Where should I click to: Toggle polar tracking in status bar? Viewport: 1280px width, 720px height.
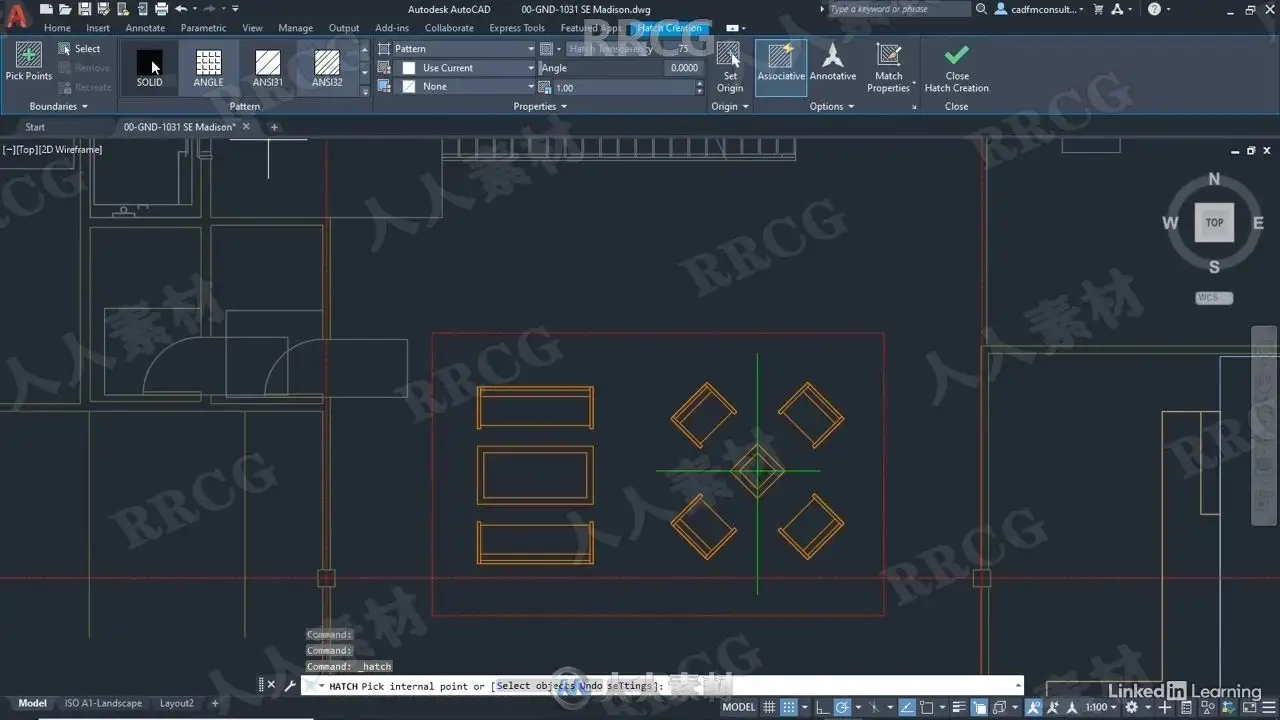tap(843, 707)
